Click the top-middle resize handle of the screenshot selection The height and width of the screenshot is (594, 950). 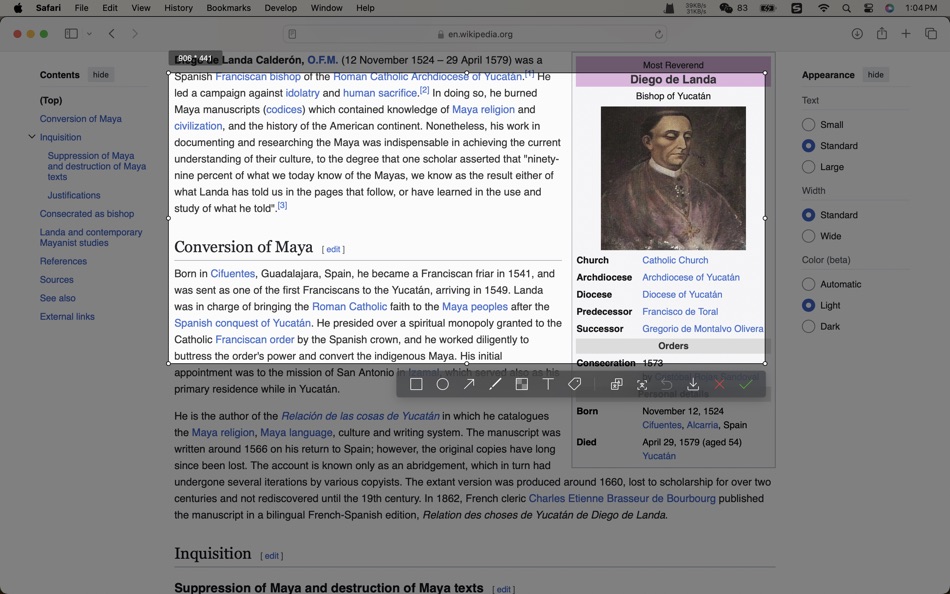click(x=467, y=73)
